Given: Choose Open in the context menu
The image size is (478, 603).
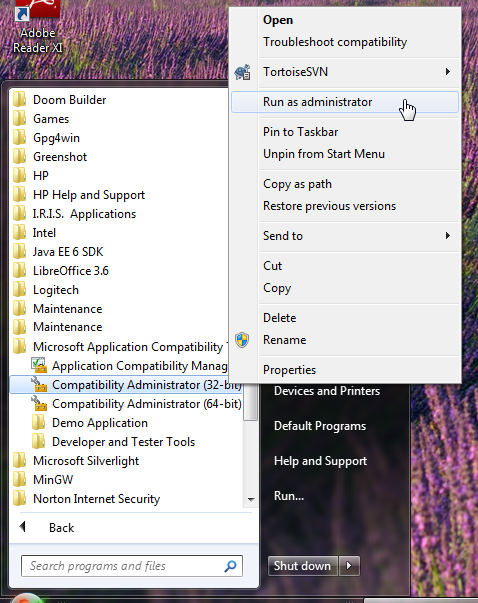Looking at the screenshot, I should [278, 20].
